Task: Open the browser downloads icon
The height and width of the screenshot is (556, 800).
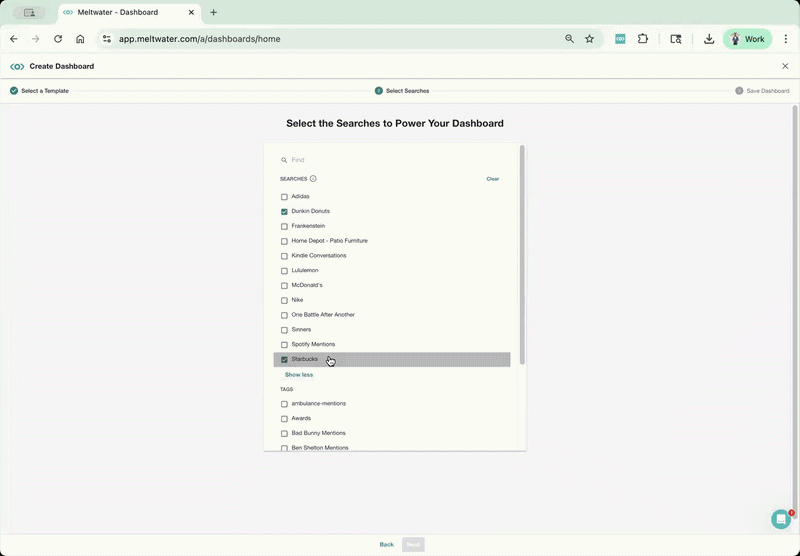Action: 709,39
